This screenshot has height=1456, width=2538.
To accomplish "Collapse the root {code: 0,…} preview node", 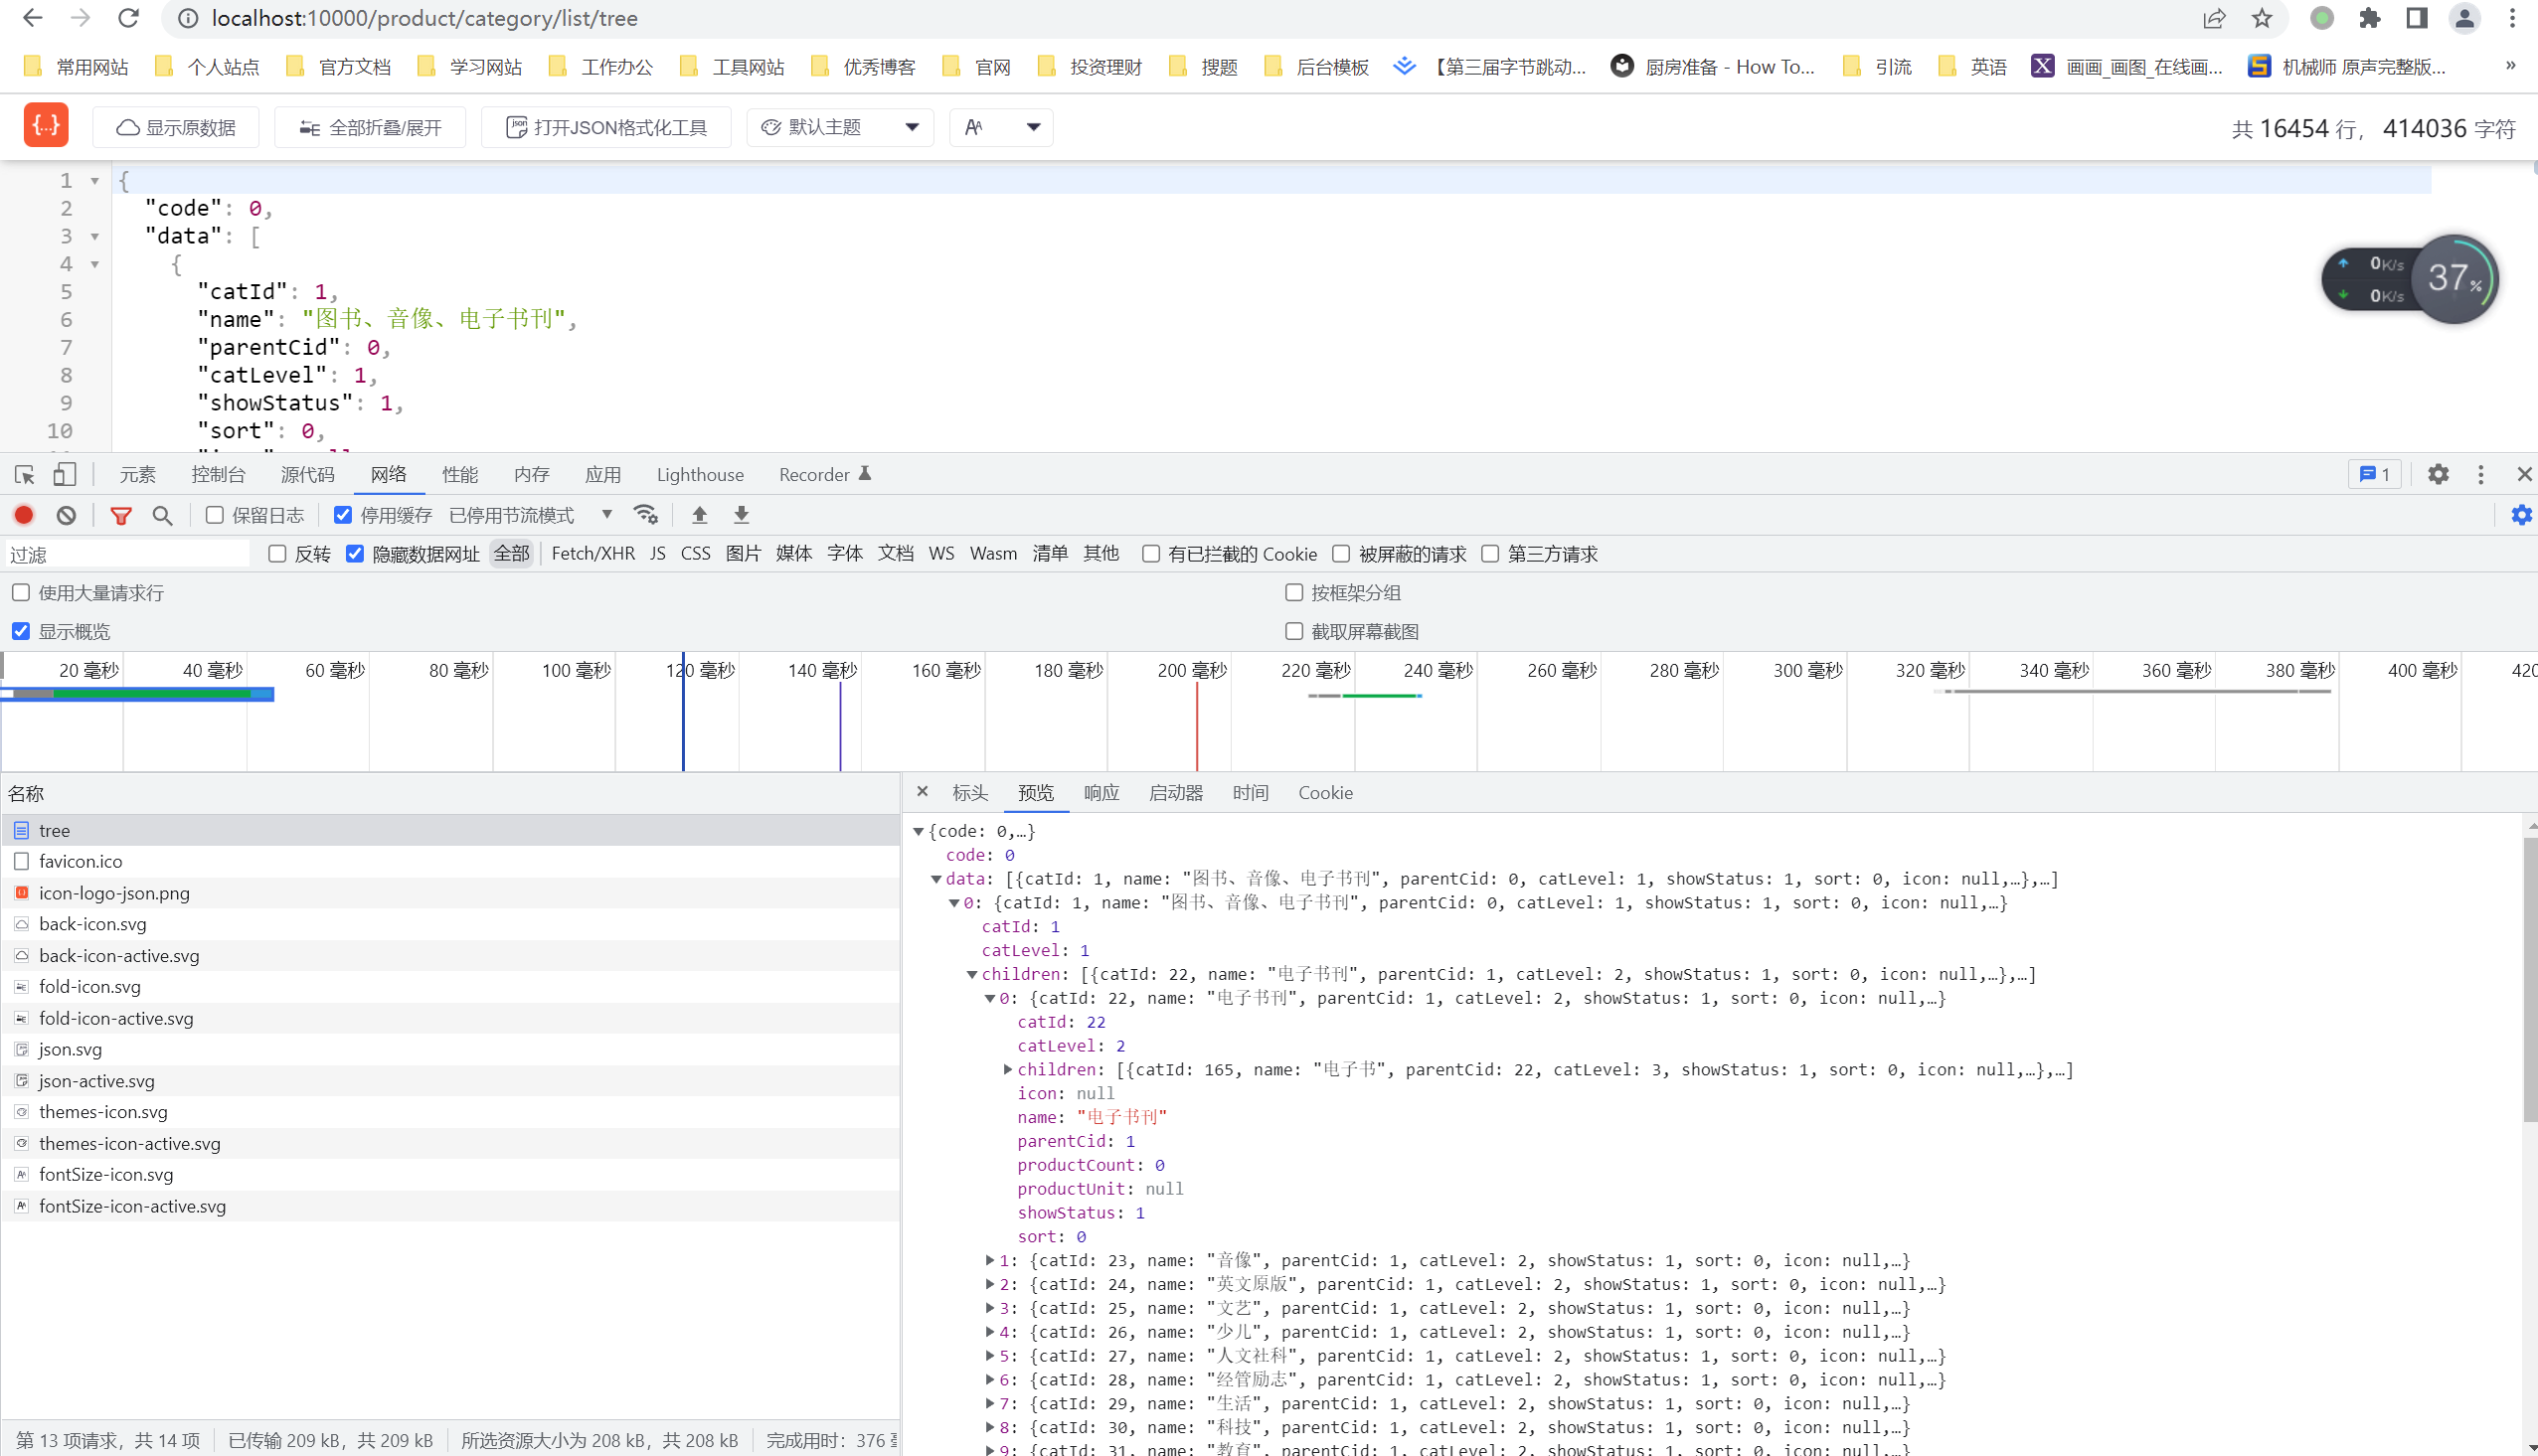I will (x=918, y=831).
